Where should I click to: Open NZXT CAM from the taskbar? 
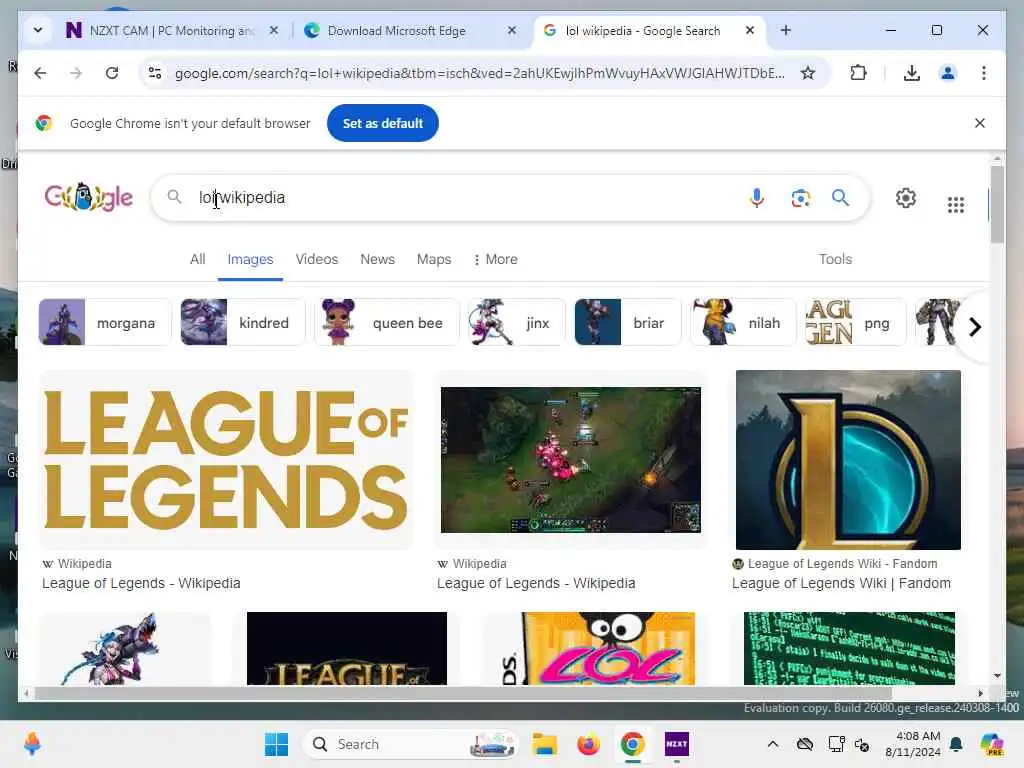pyautogui.click(x=677, y=744)
